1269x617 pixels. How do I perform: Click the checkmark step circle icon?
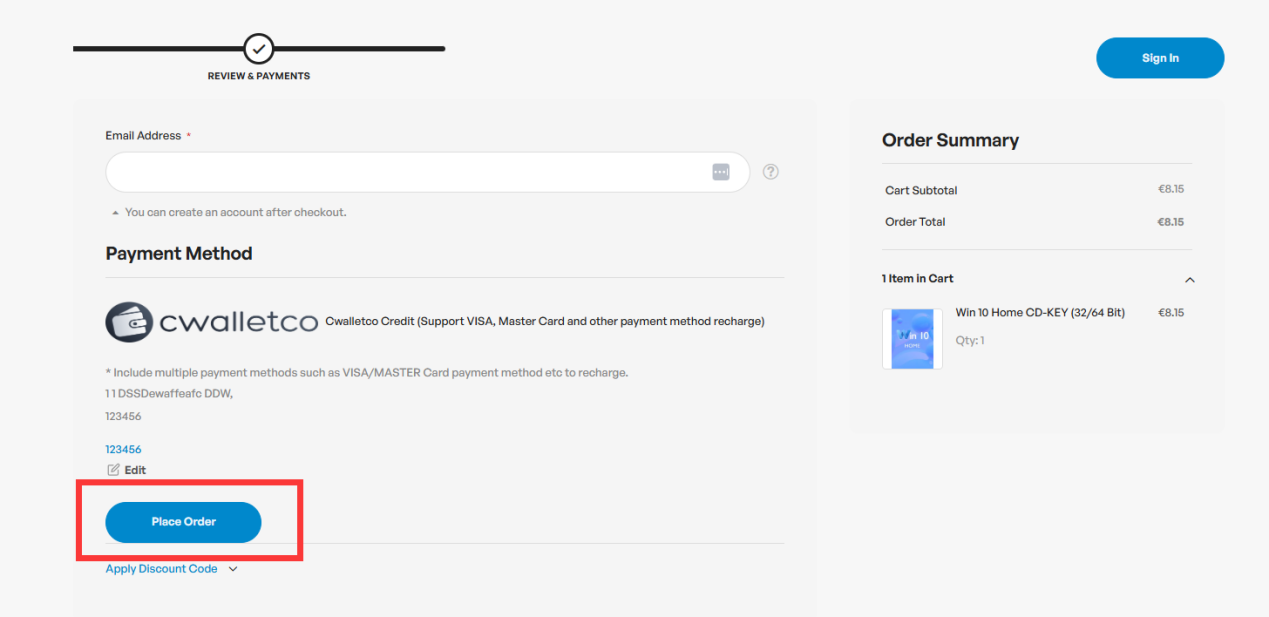pyautogui.click(x=259, y=48)
